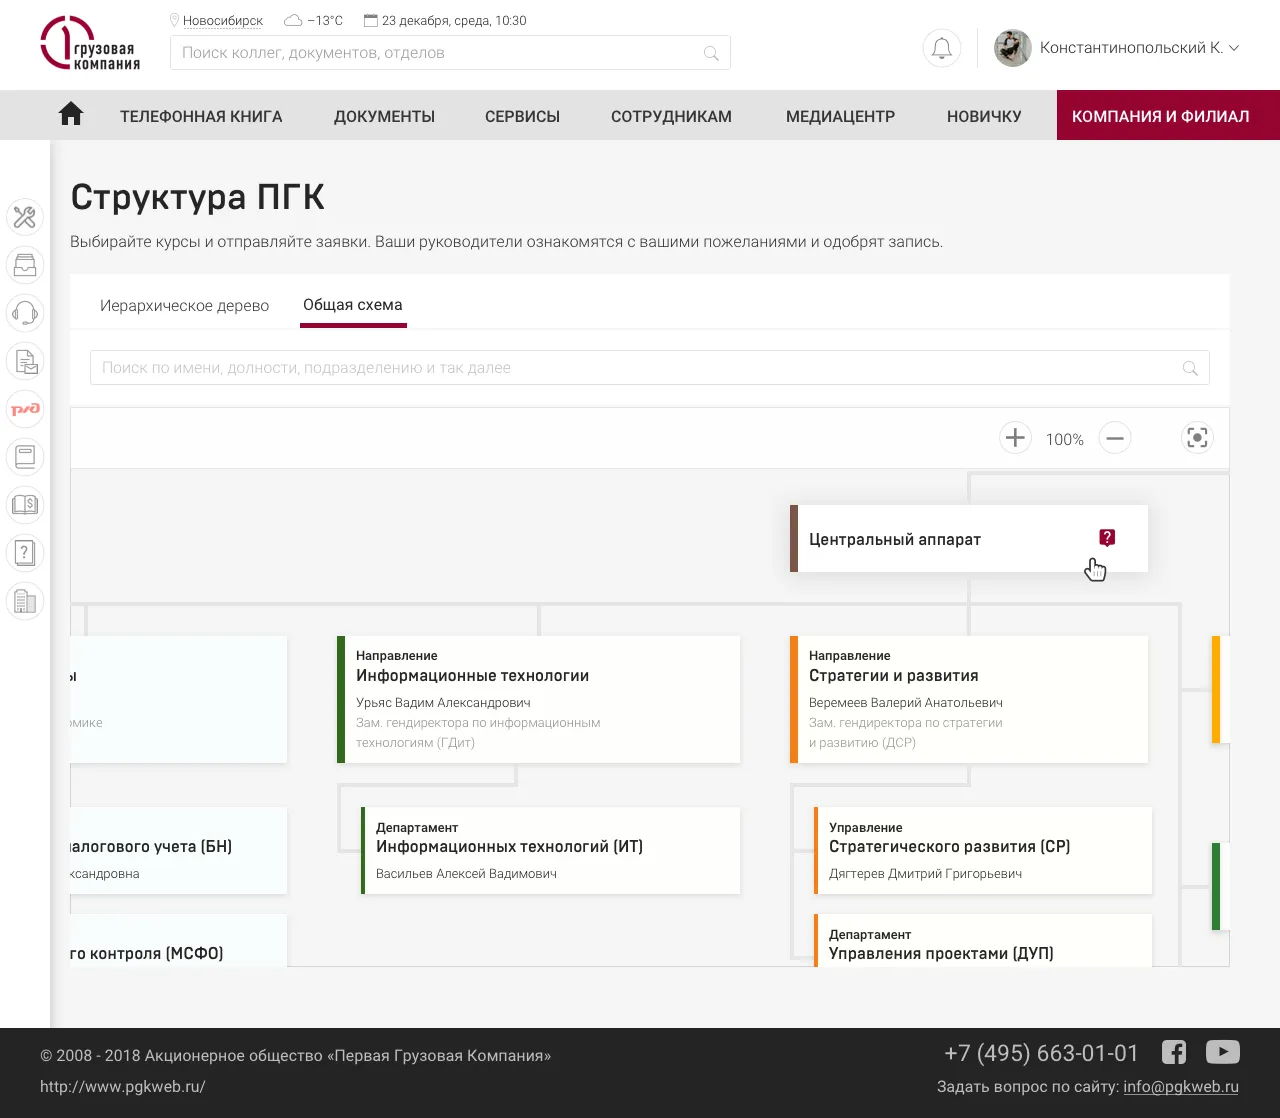Viewport: 1280px width, 1118px height.
Task: Click the weather −13°C indicator
Action: tap(314, 21)
